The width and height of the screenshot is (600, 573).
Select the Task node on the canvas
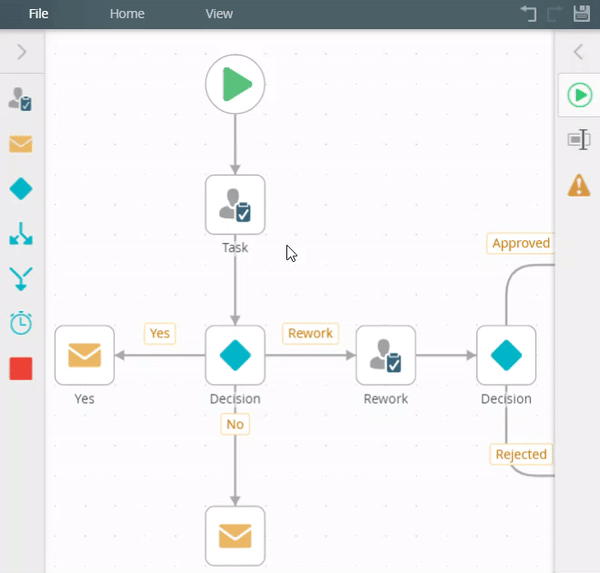pos(235,205)
